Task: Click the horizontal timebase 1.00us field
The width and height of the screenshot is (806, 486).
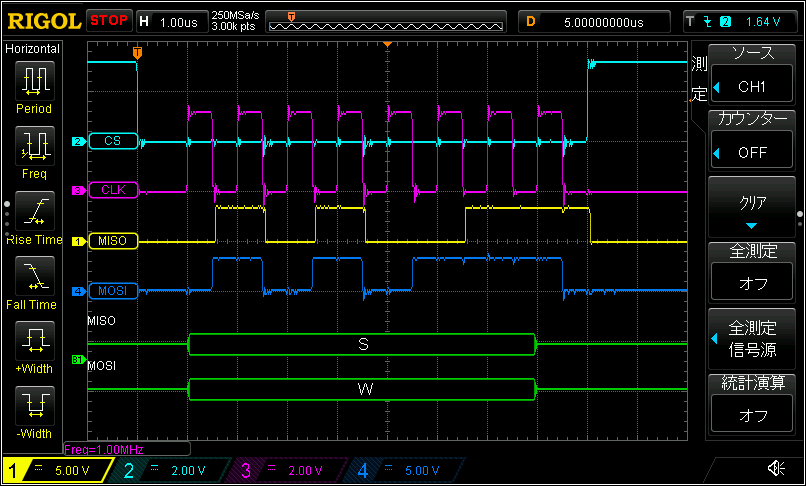Action: point(172,22)
